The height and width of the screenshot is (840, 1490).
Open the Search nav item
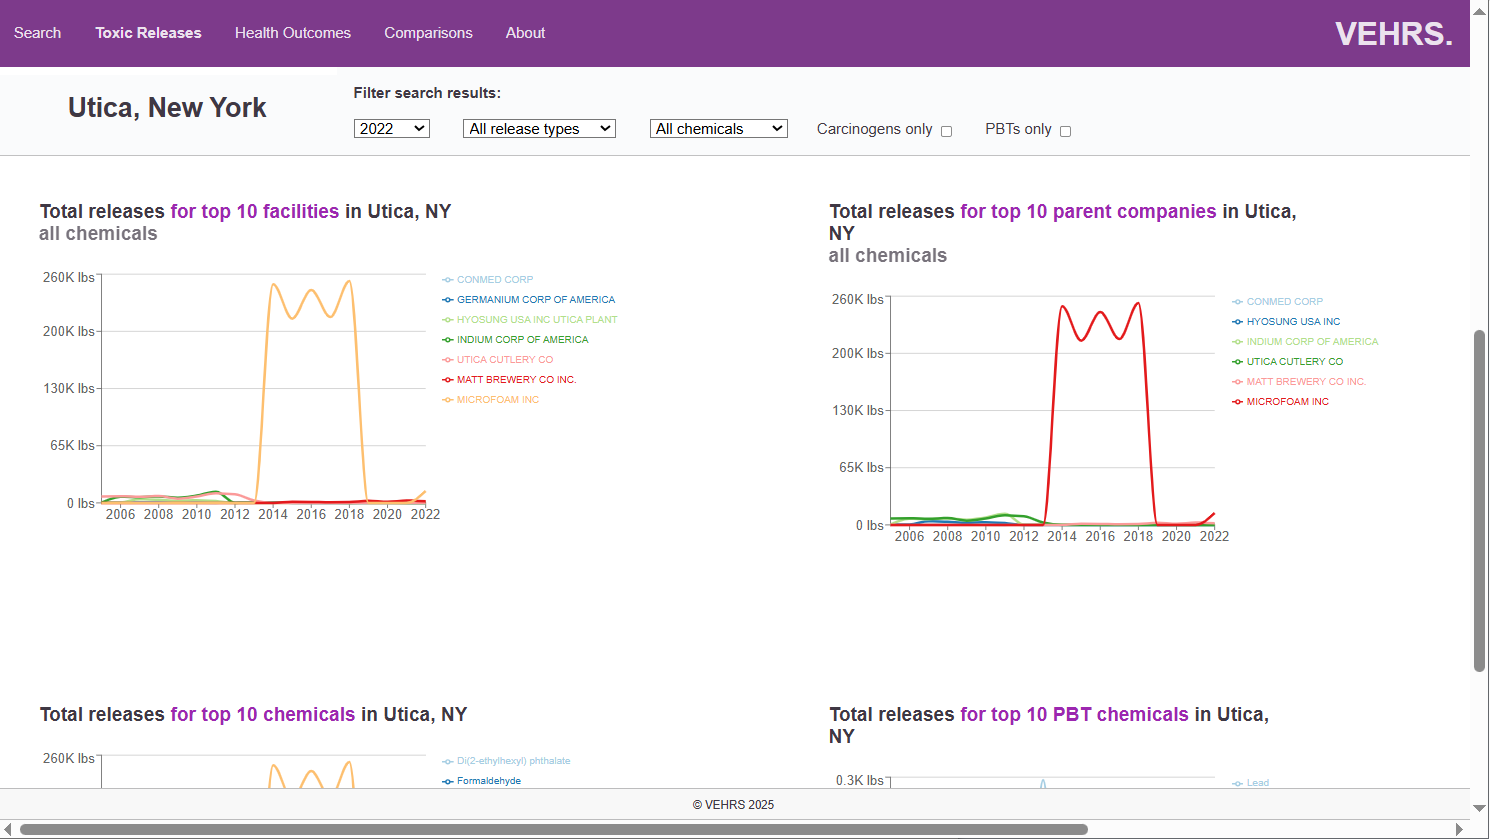tap(37, 33)
